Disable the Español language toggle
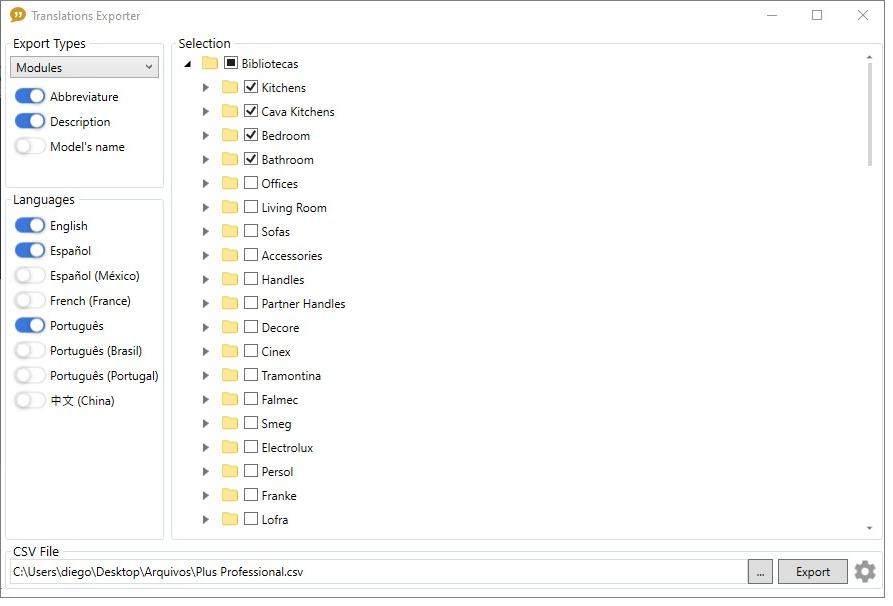Viewport: 893px width, 606px height. tap(30, 252)
